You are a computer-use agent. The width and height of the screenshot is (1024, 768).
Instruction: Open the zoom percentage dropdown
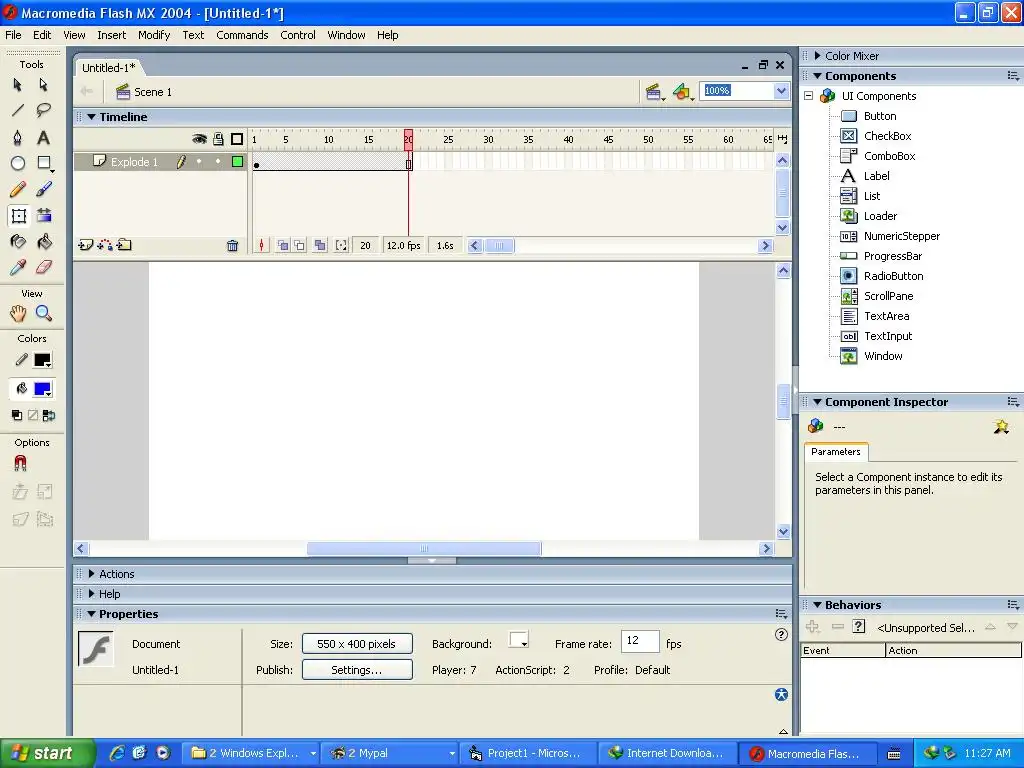click(x=781, y=91)
